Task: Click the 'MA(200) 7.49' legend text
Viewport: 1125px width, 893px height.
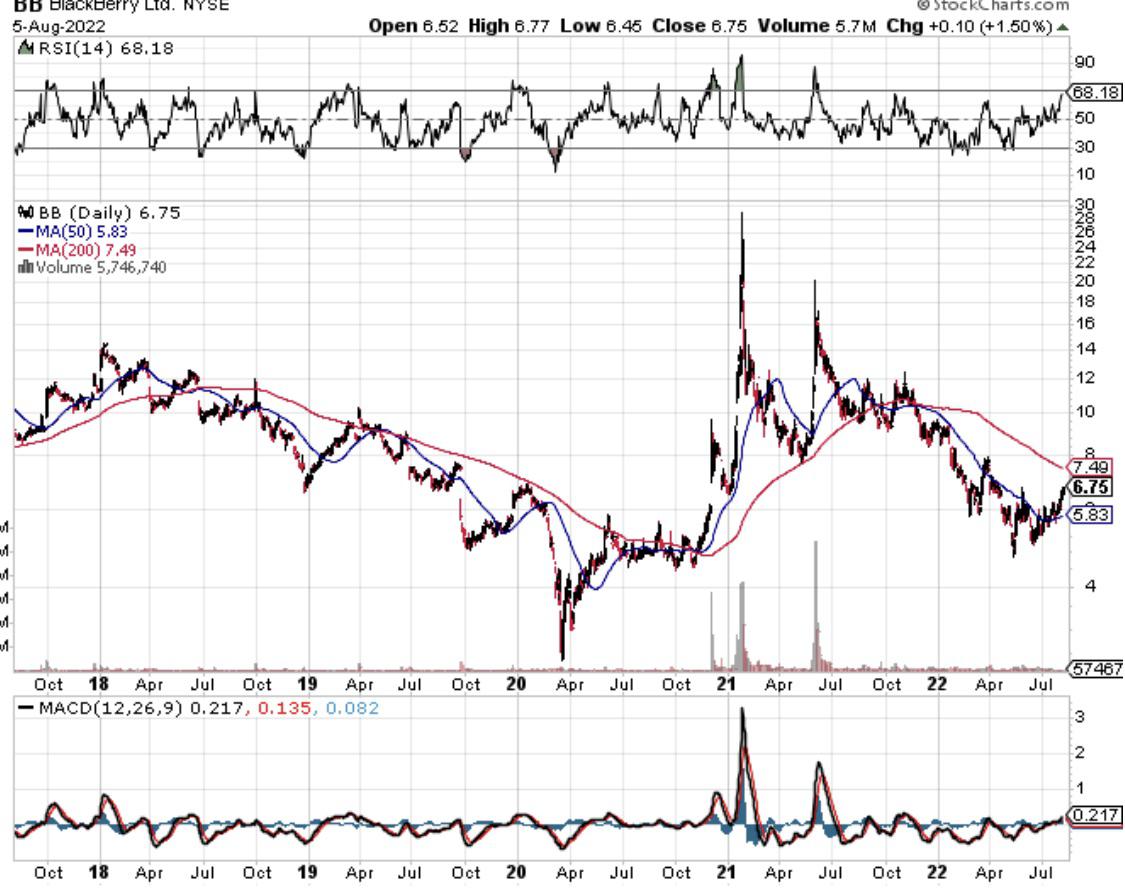Action: coord(85,250)
